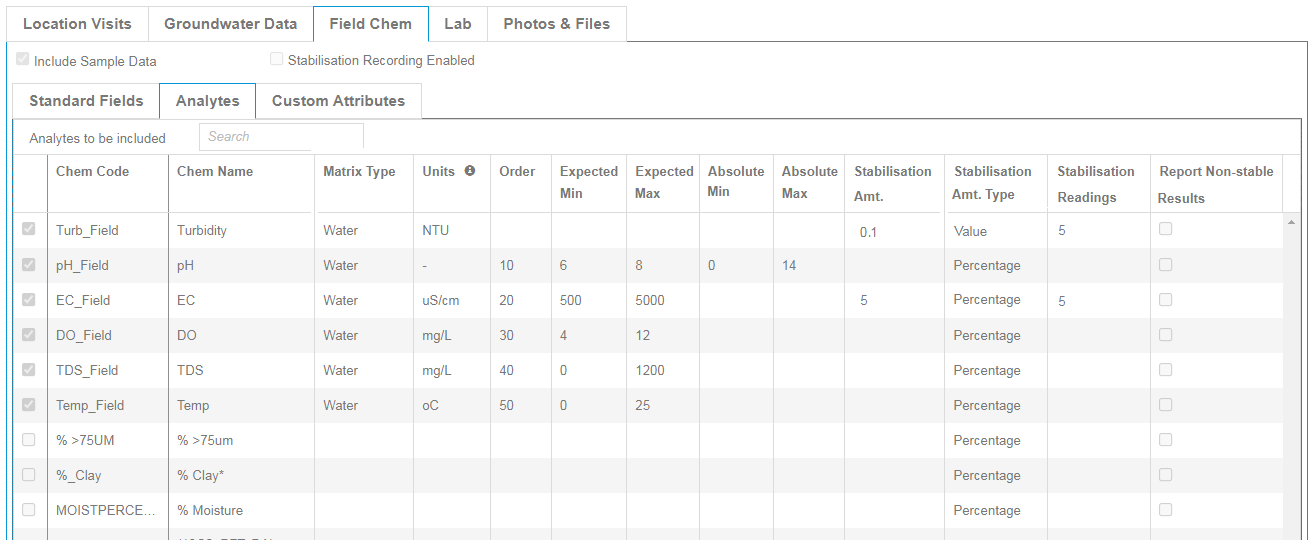
Task: Go to Standard Fields subtab
Action: pos(86,101)
